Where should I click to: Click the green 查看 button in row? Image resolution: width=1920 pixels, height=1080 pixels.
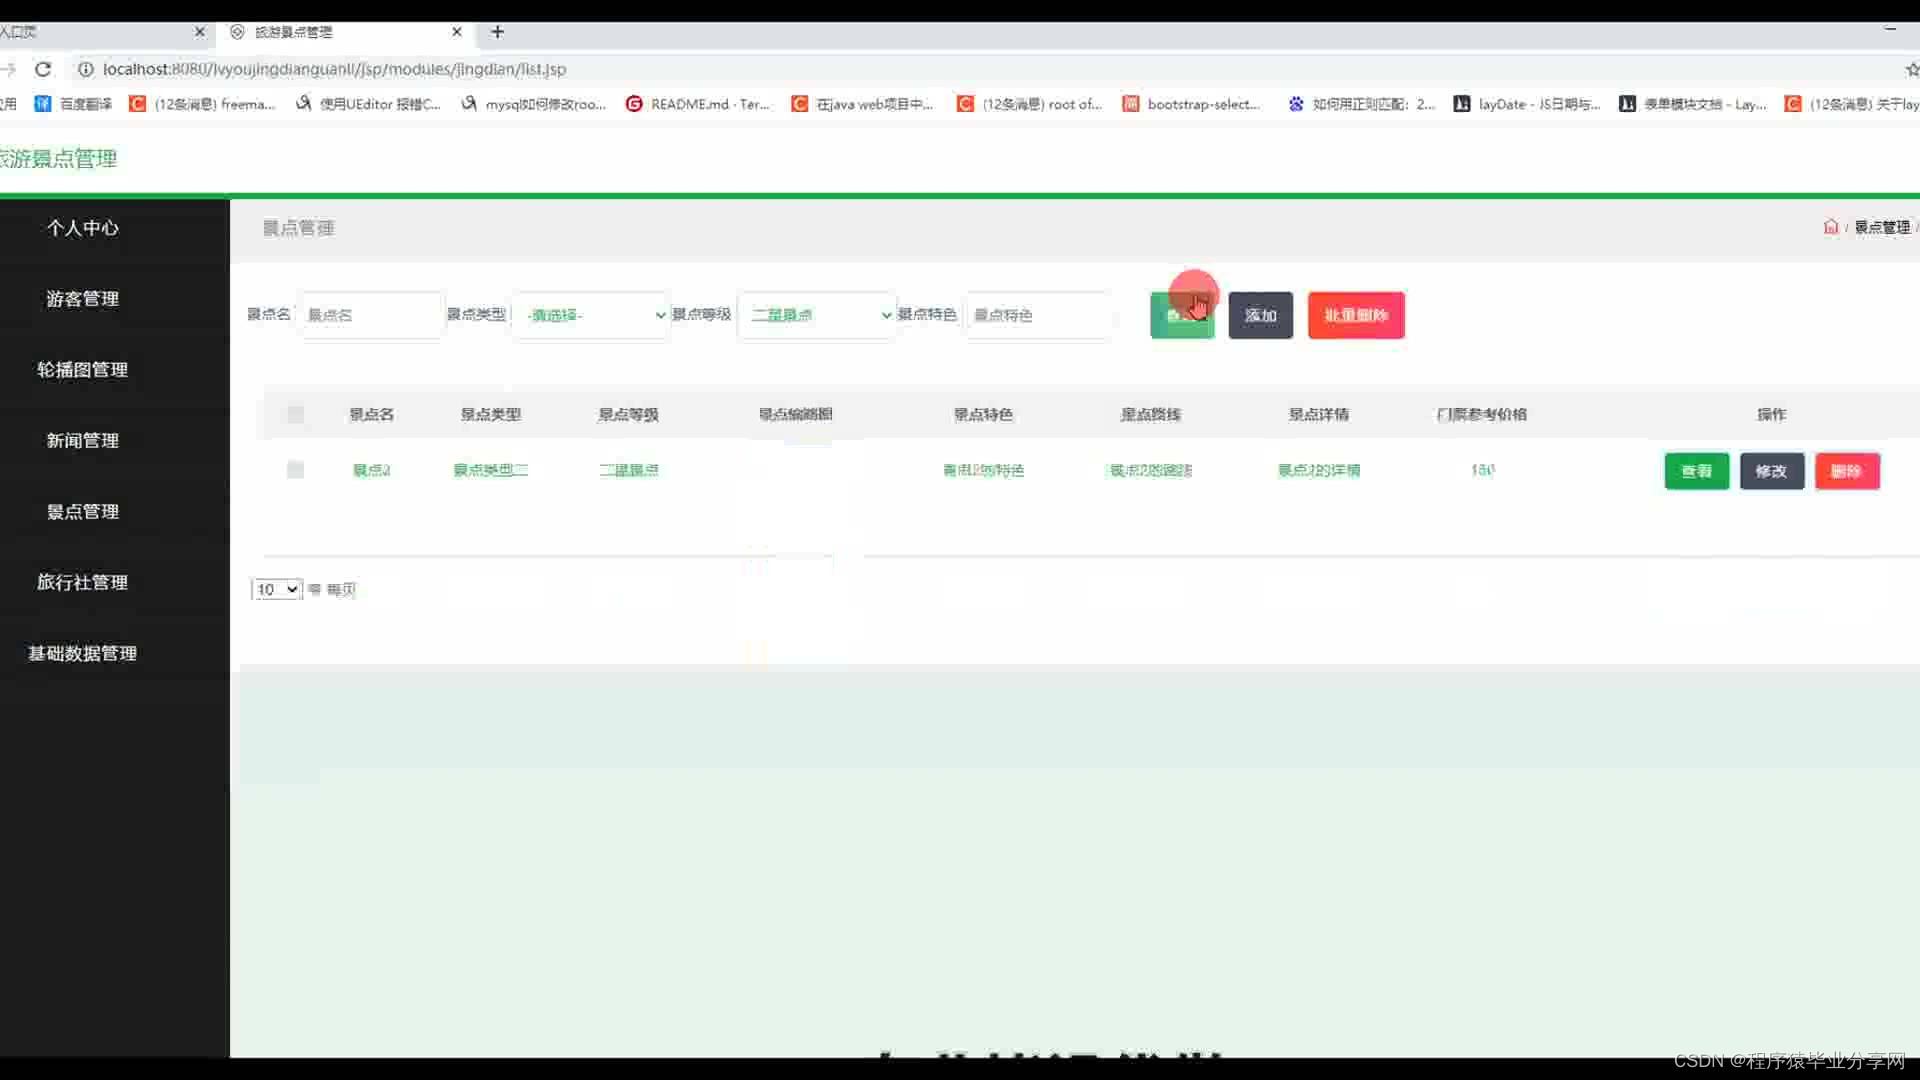coord(1696,471)
